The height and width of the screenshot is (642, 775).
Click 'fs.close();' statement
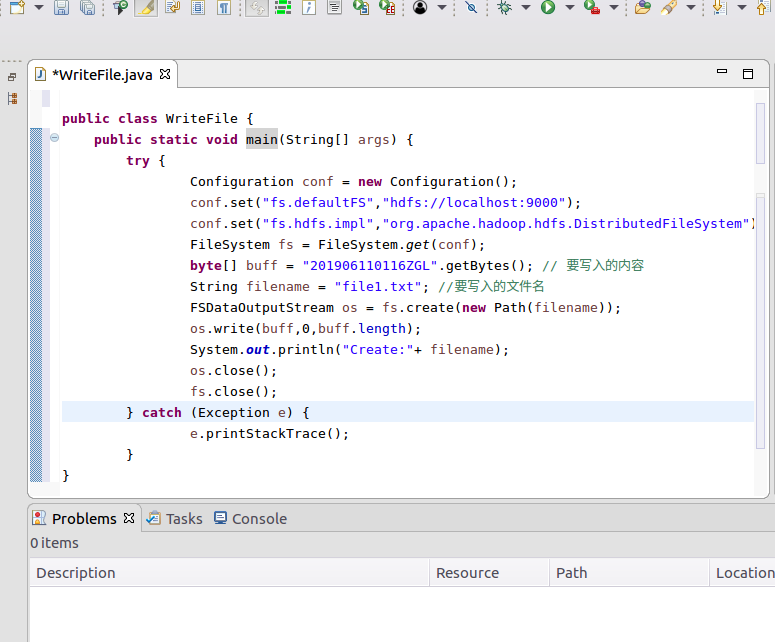(x=233, y=391)
